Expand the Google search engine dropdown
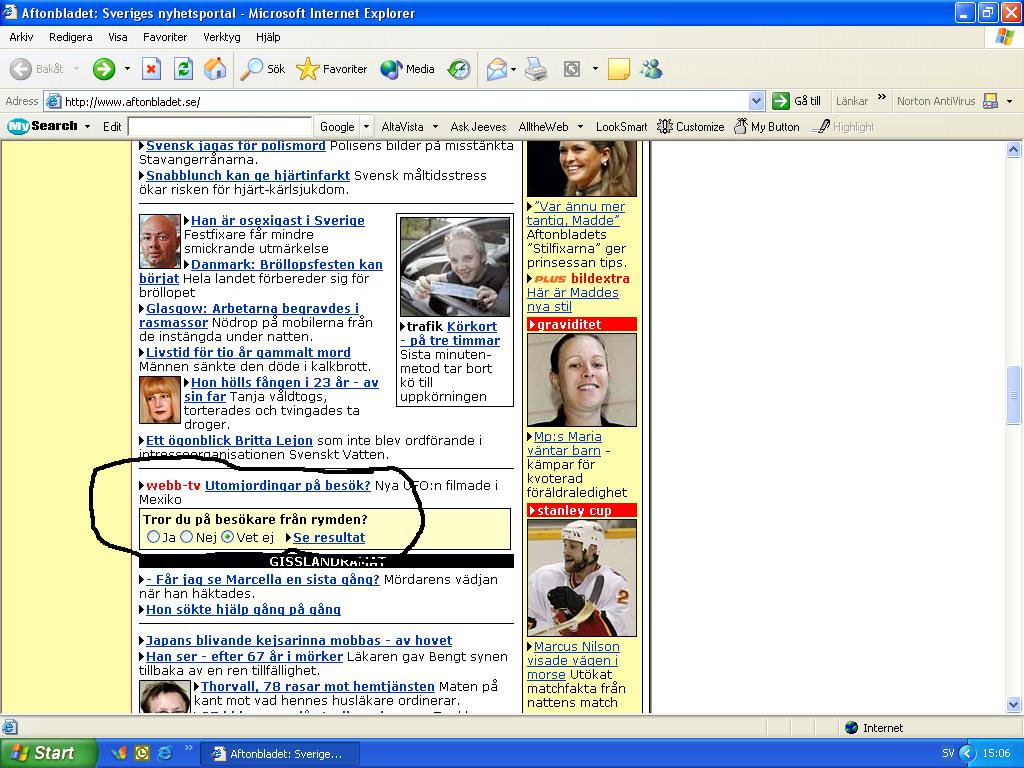Viewport: 1024px width, 768px height. tap(366, 127)
